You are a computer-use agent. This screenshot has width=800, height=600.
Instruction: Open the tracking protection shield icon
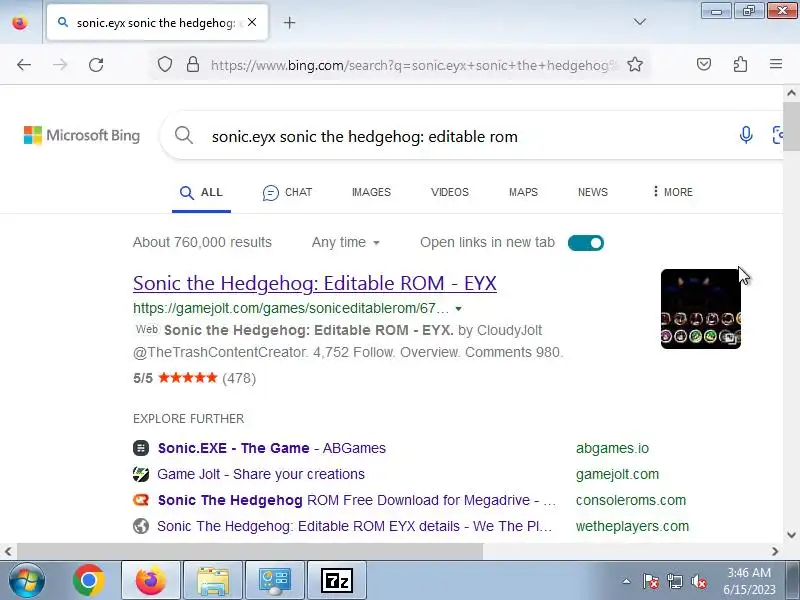point(164,64)
